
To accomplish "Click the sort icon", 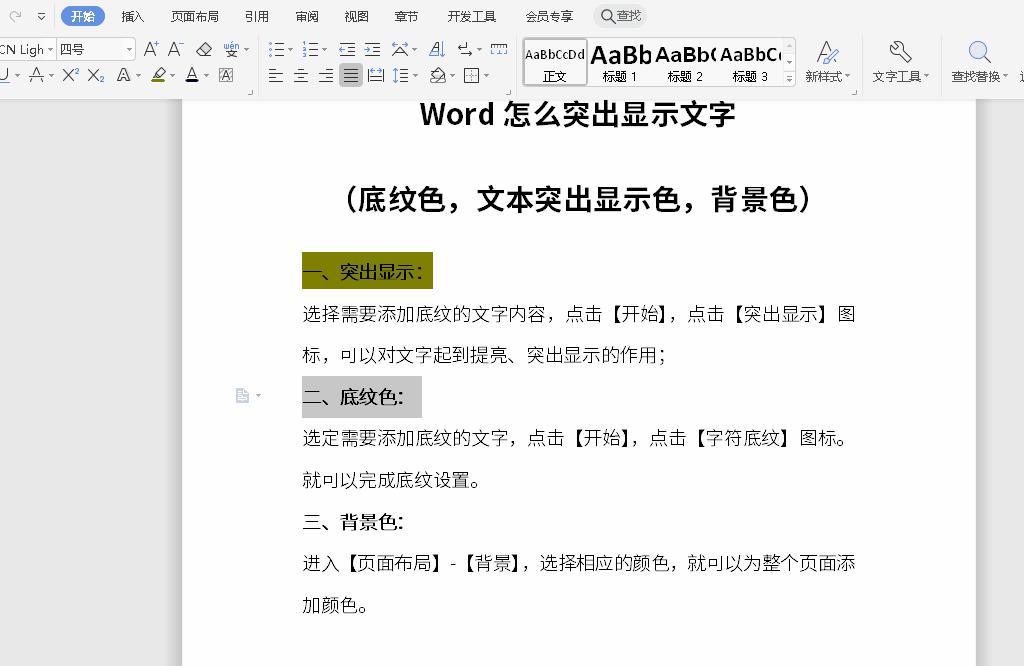I will (x=437, y=49).
